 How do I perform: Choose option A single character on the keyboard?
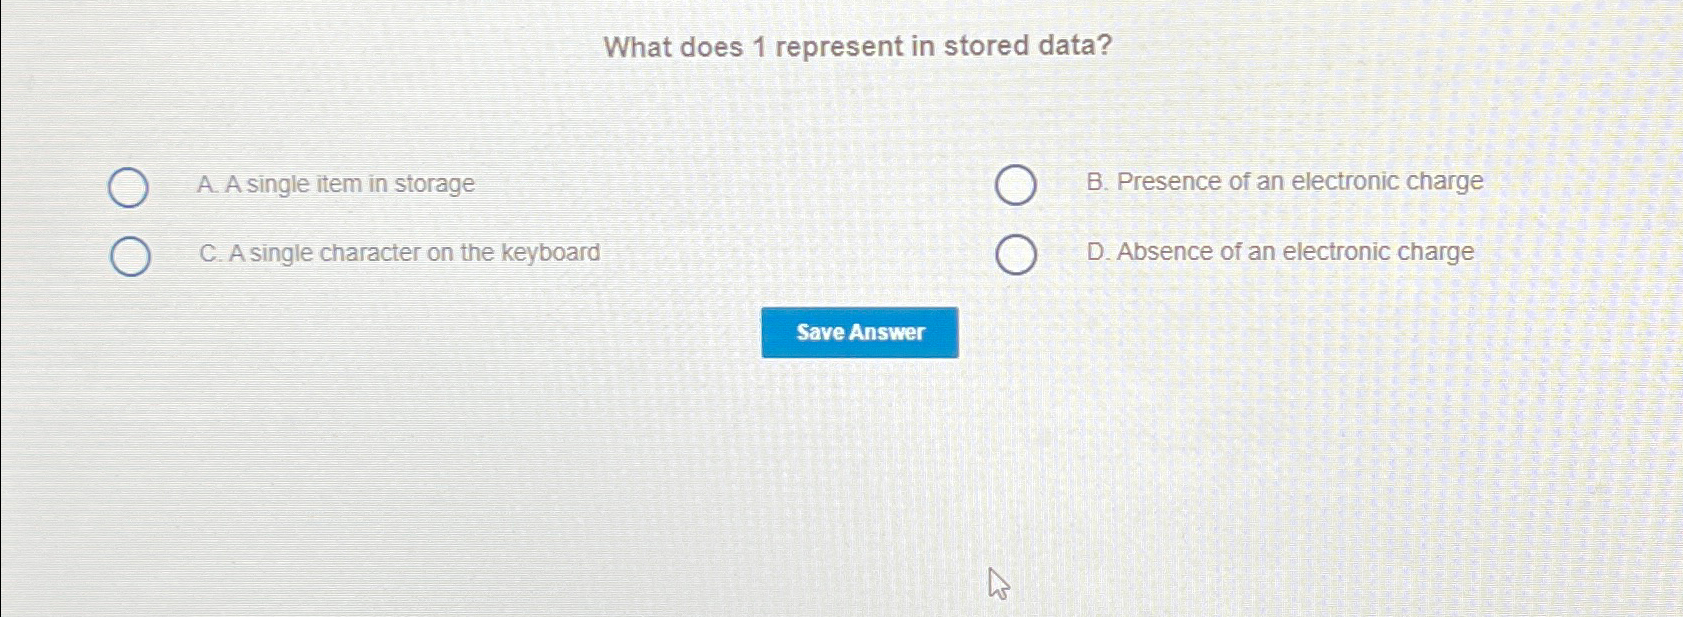(398, 252)
